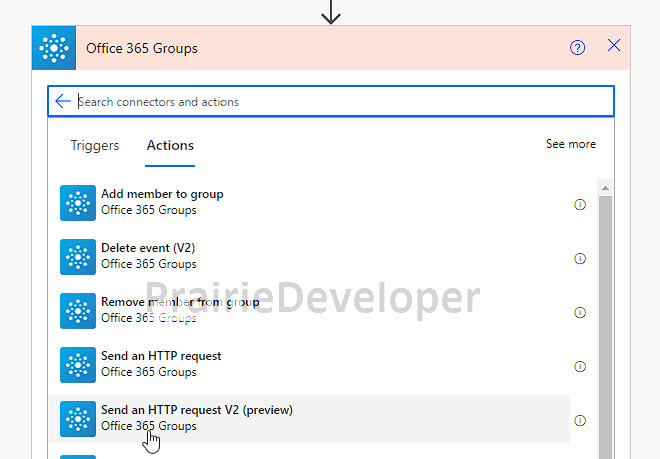Click the Office 365 Groups panel title
The width and height of the screenshot is (660, 459).
pyautogui.click(x=142, y=48)
